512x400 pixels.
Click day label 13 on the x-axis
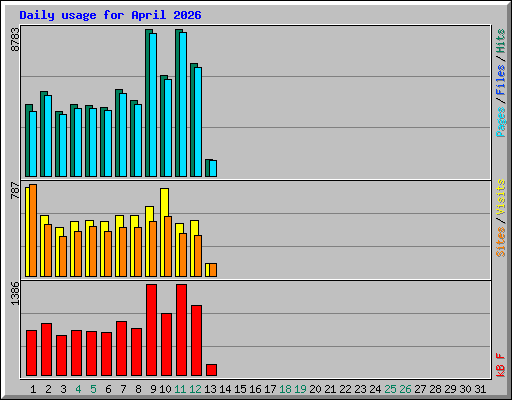tap(210, 389)
